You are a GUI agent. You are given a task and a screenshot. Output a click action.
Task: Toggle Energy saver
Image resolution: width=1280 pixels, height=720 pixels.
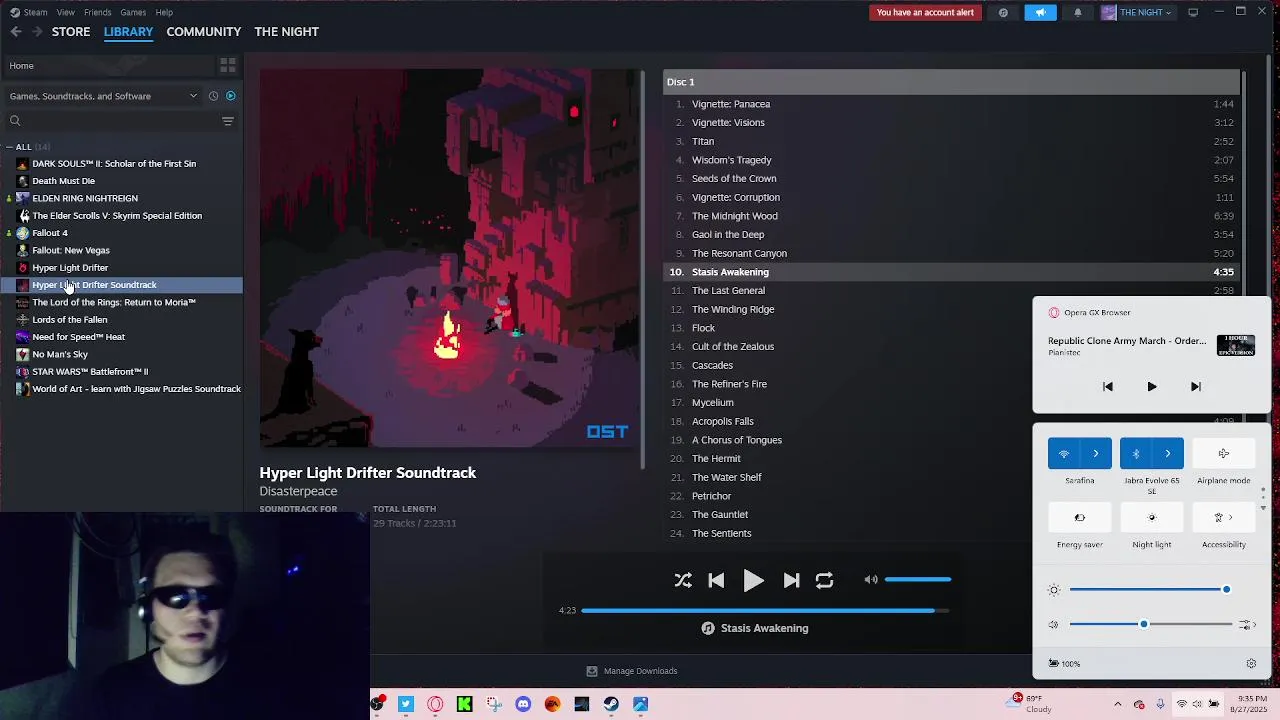point(1080,518)
